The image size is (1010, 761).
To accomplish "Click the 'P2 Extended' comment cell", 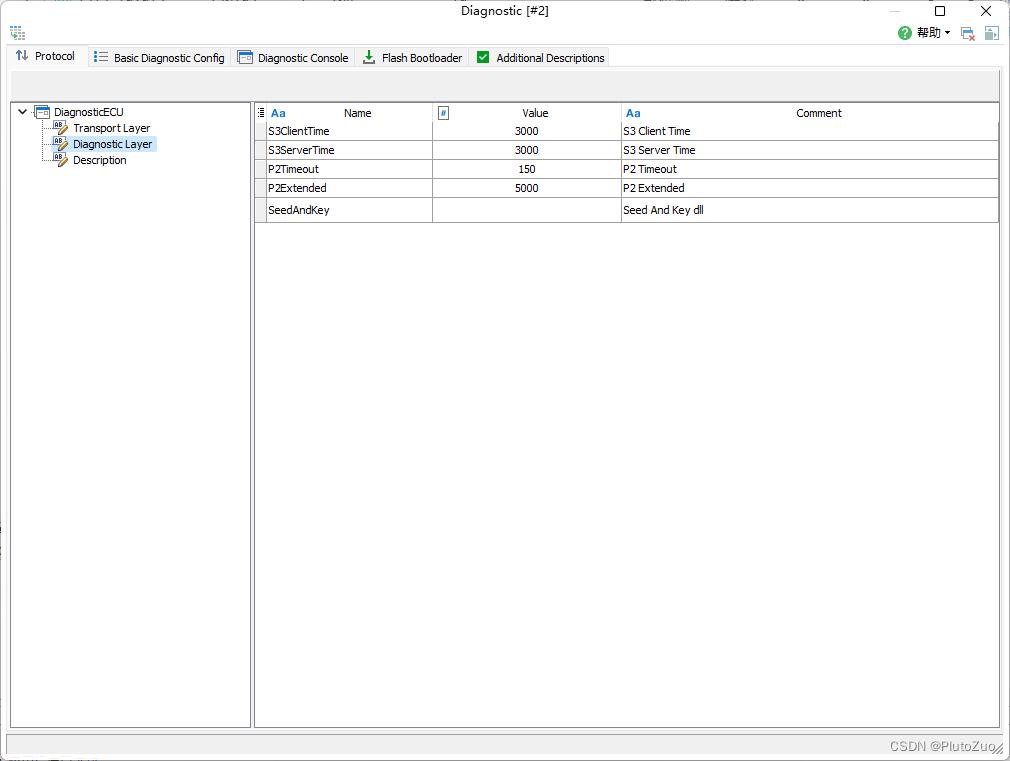I will [x=810, y=188].
